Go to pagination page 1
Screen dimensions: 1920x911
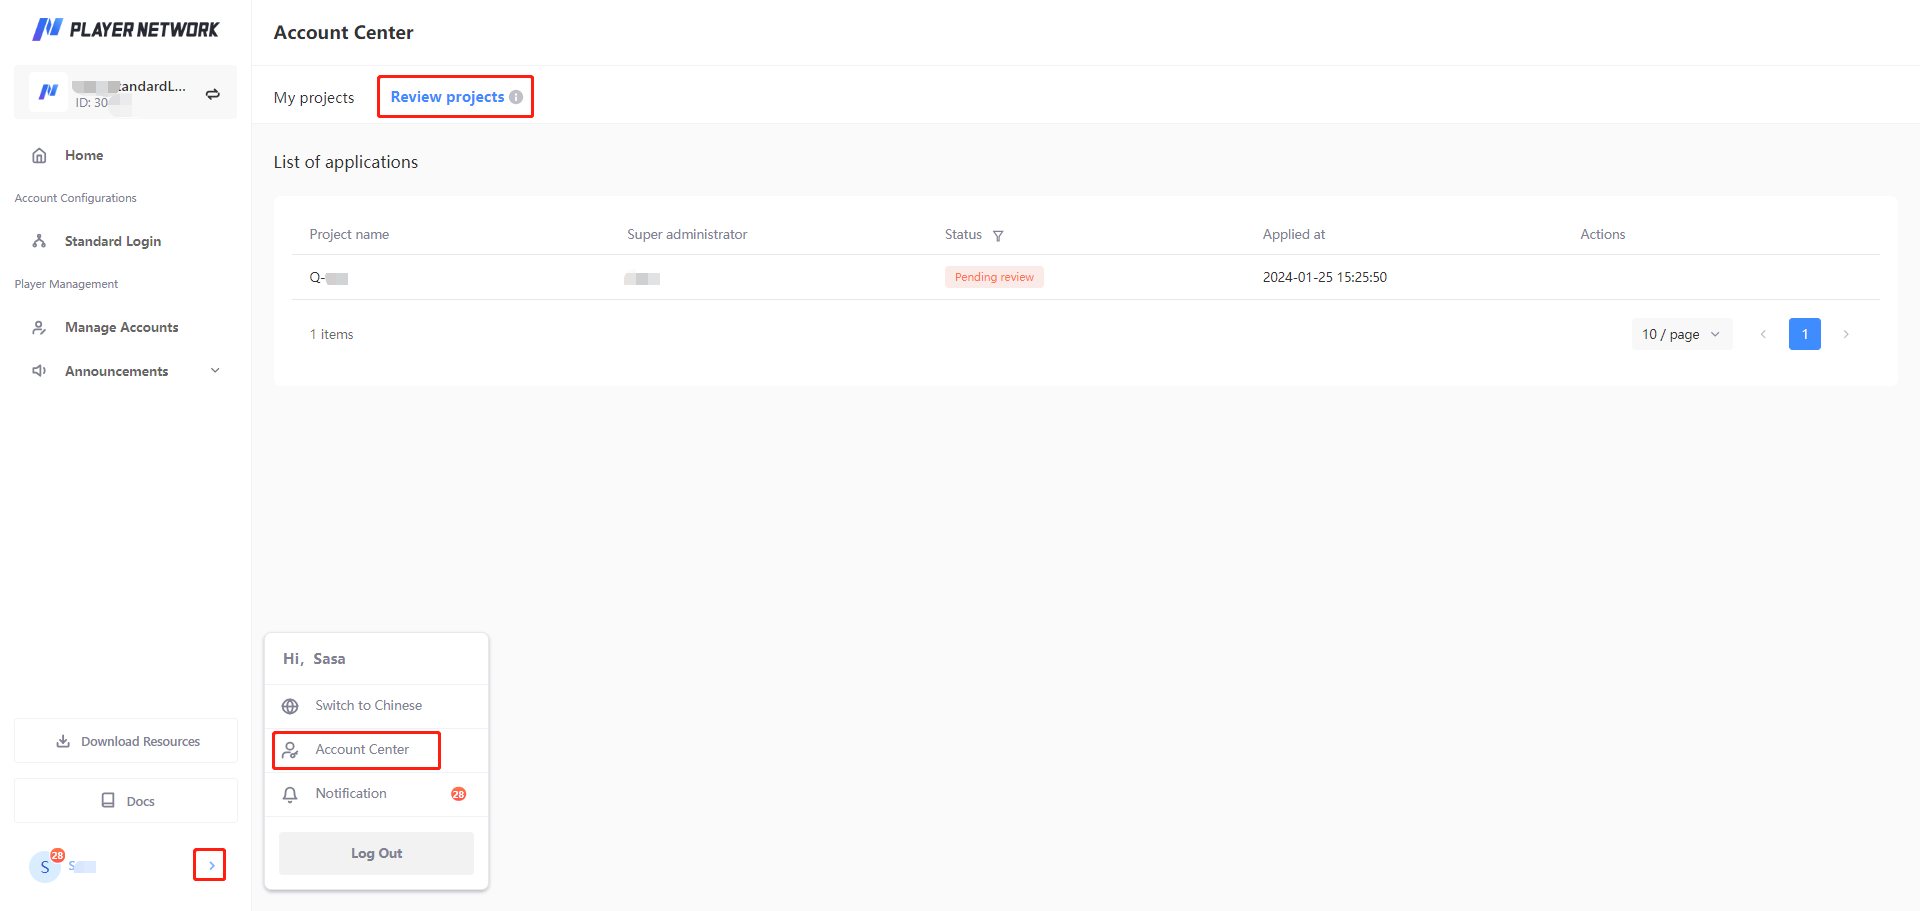pos(1804,335)
